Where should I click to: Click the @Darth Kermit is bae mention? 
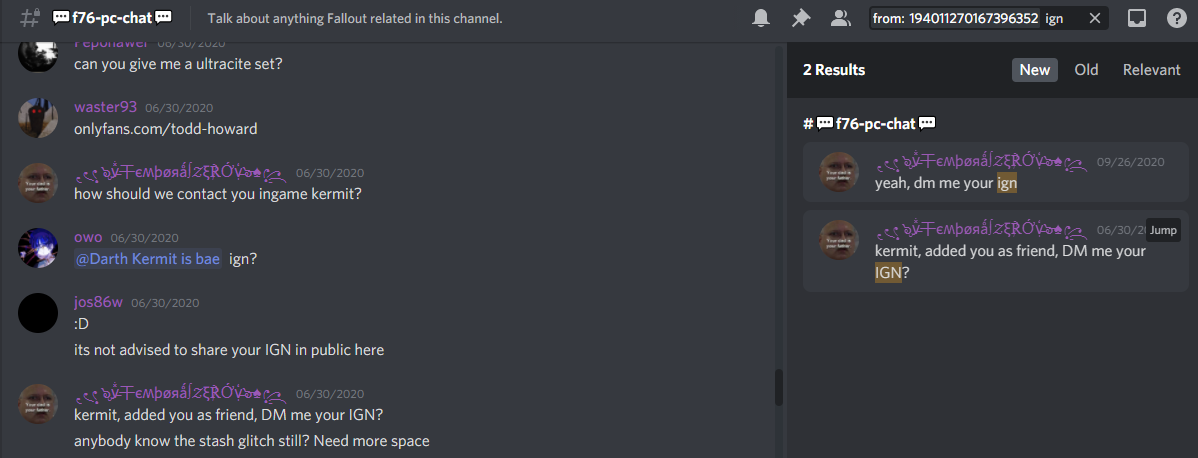[147, 259]
